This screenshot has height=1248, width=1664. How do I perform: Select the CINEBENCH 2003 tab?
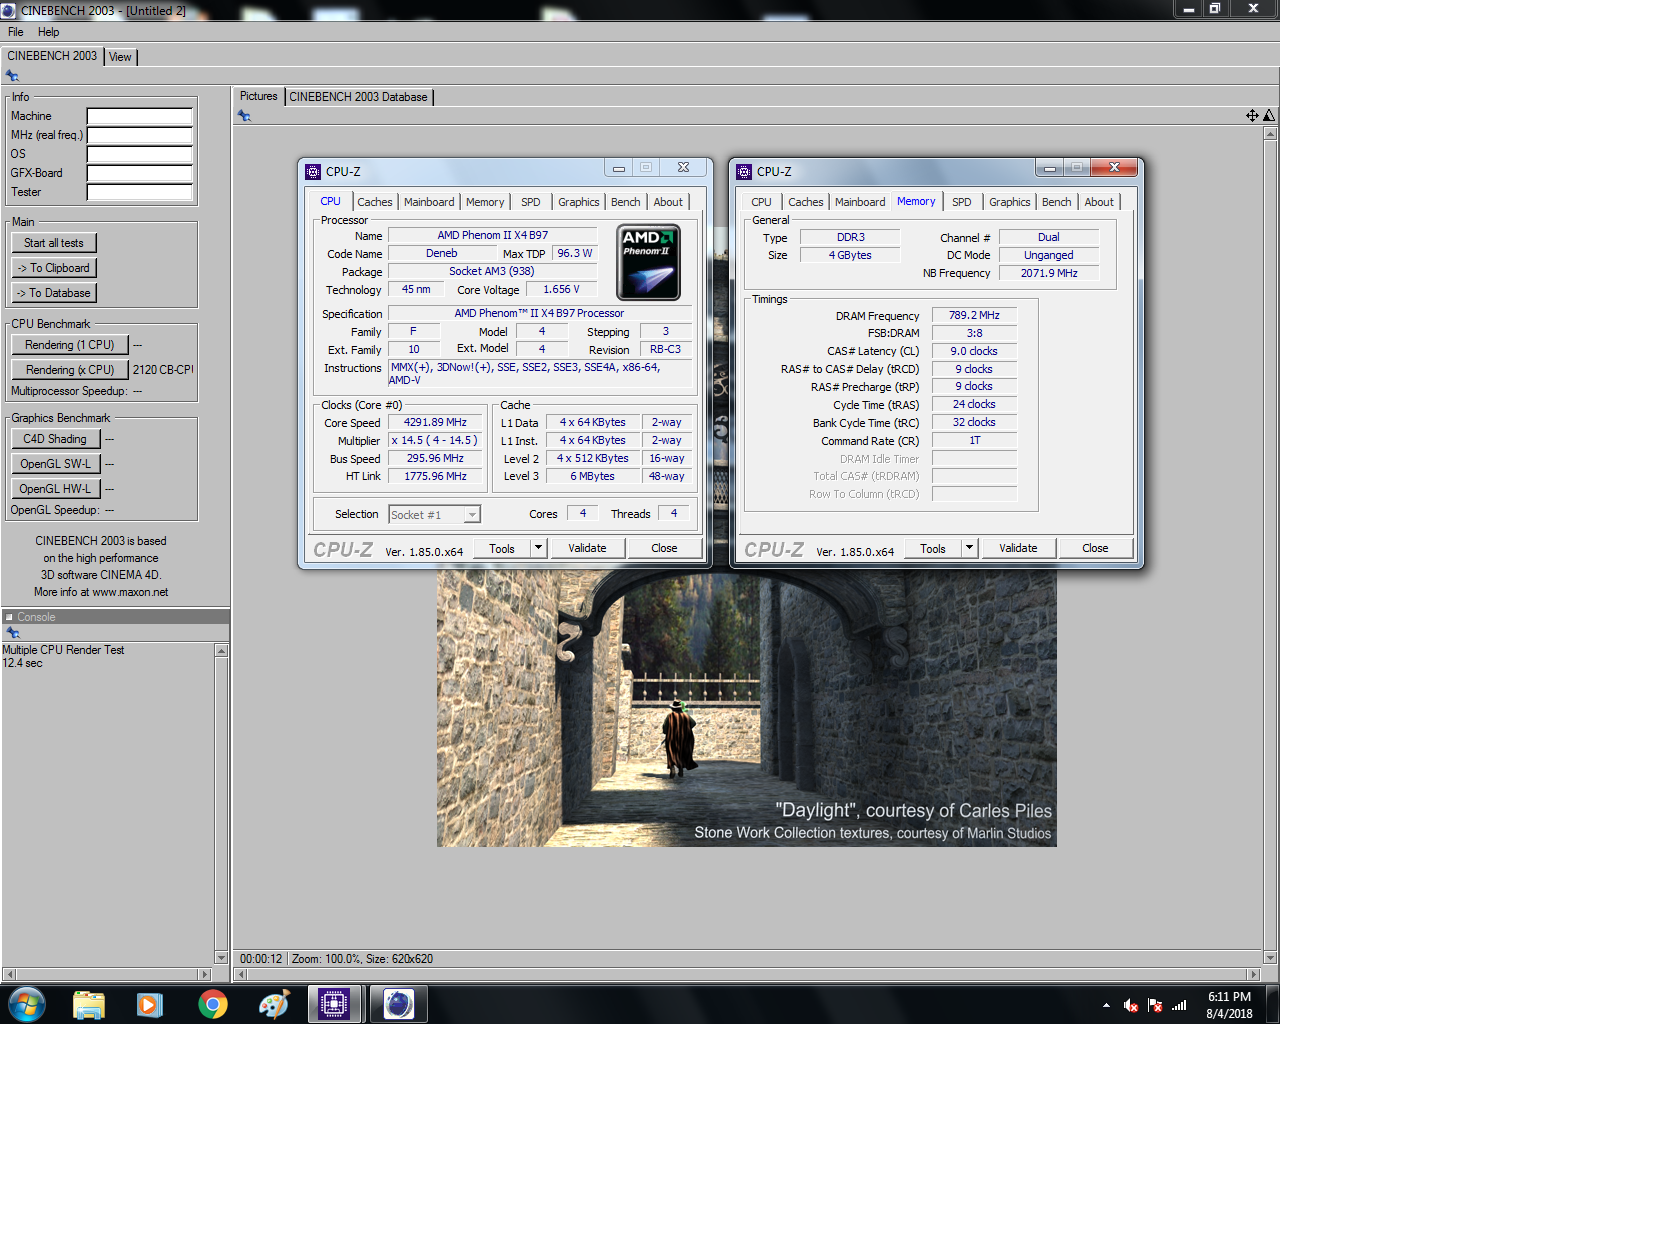click(52, 56)
